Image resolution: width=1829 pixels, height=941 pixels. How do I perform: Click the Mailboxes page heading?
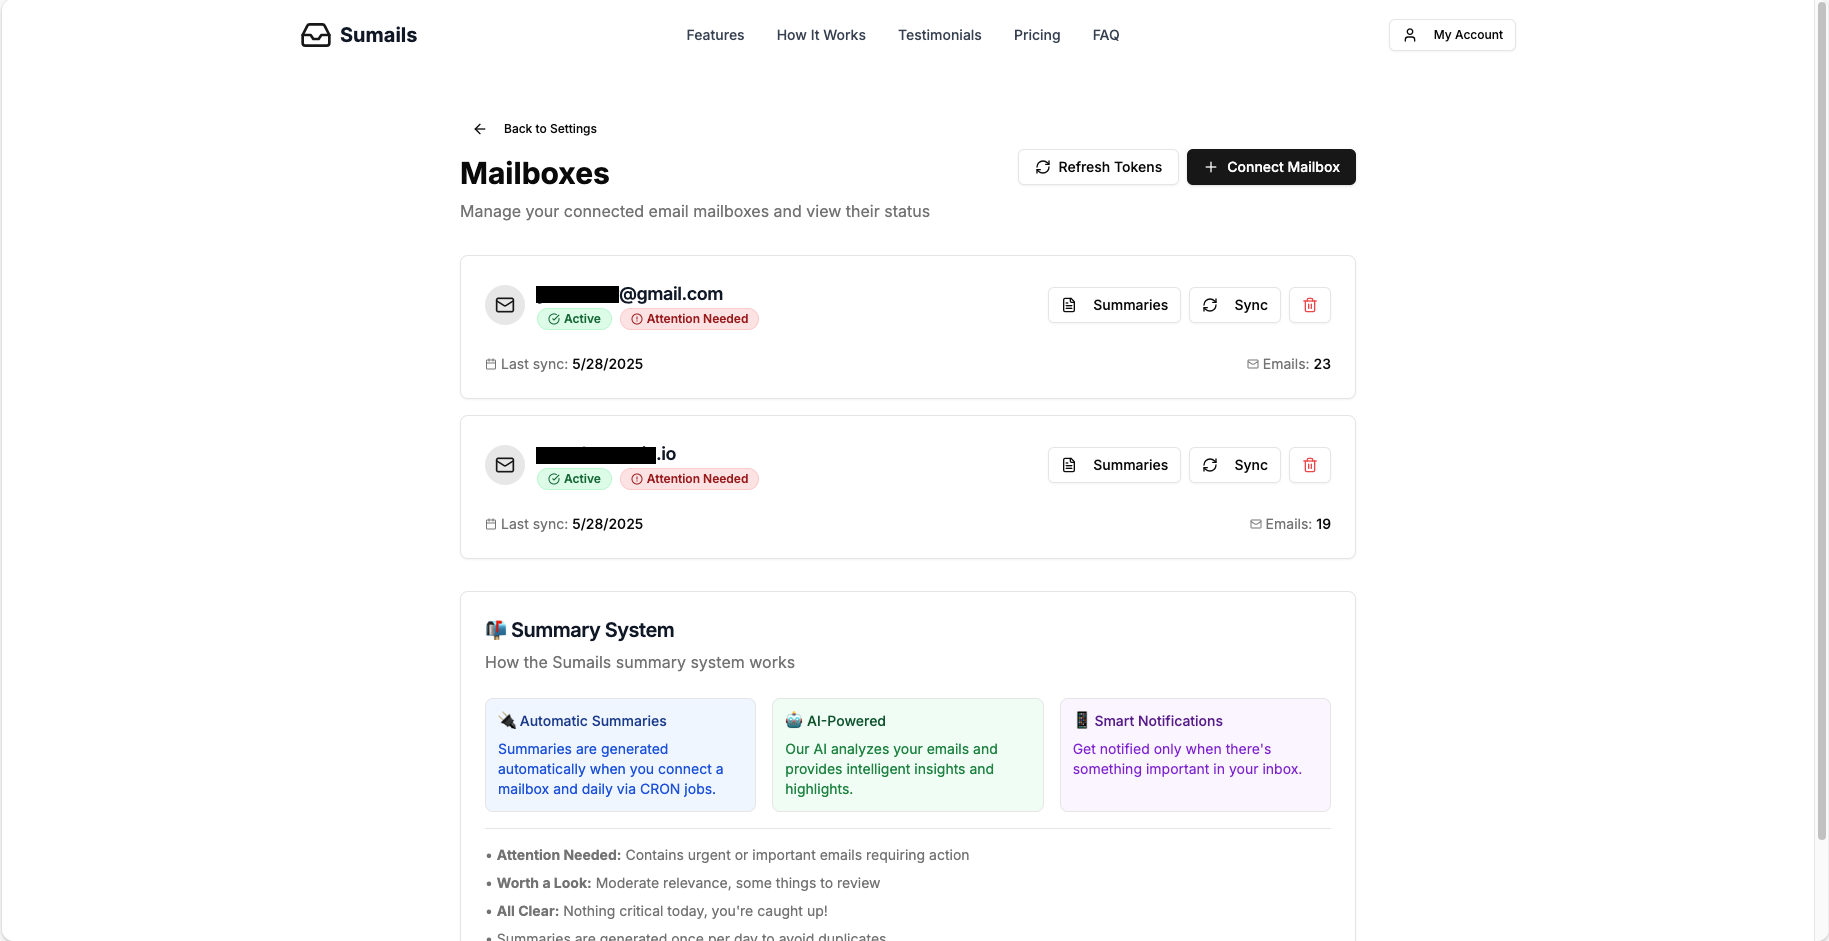534,173
